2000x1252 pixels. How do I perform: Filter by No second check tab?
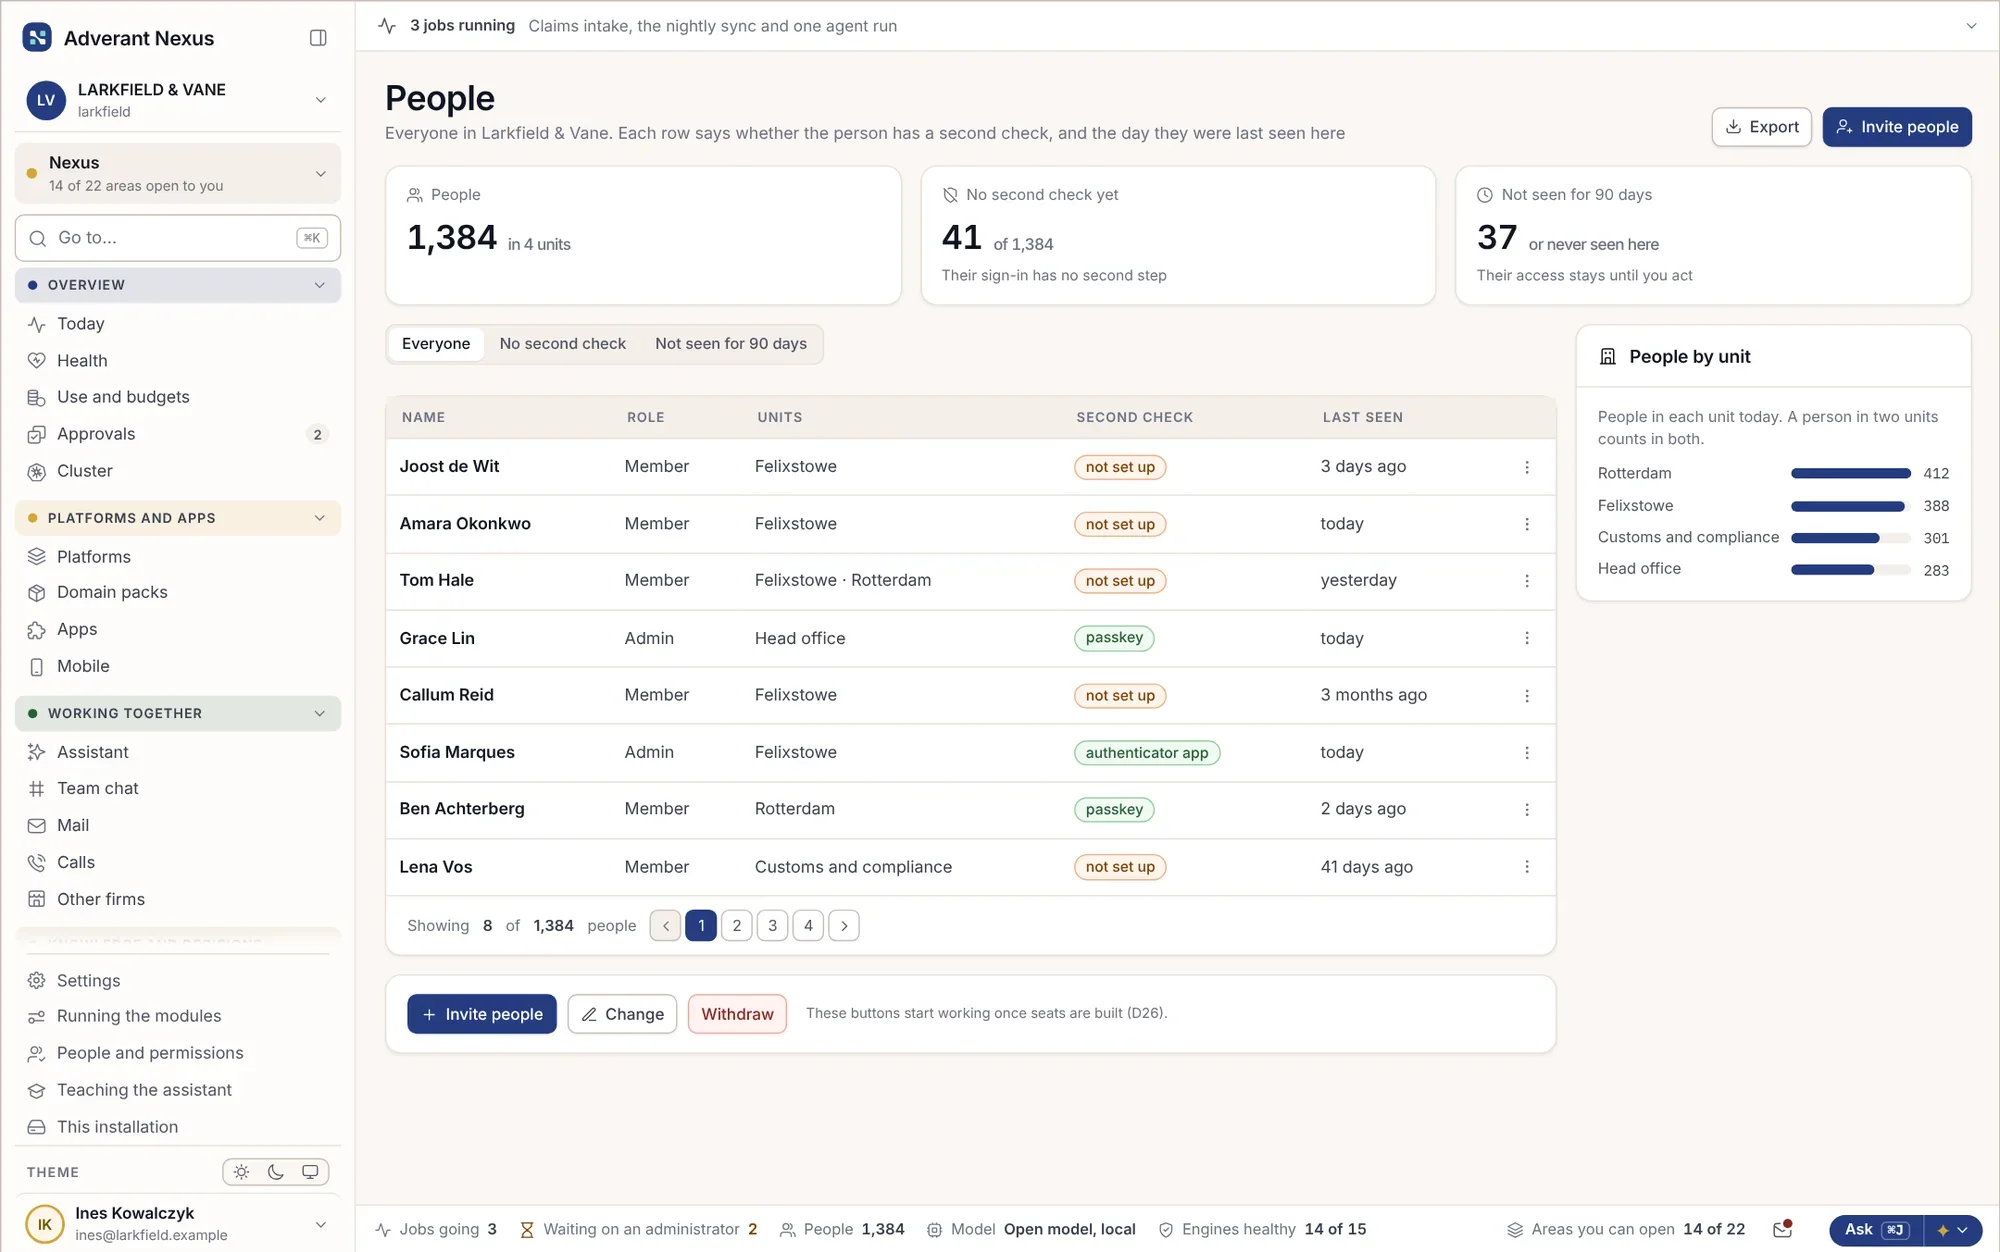(562, 344)
